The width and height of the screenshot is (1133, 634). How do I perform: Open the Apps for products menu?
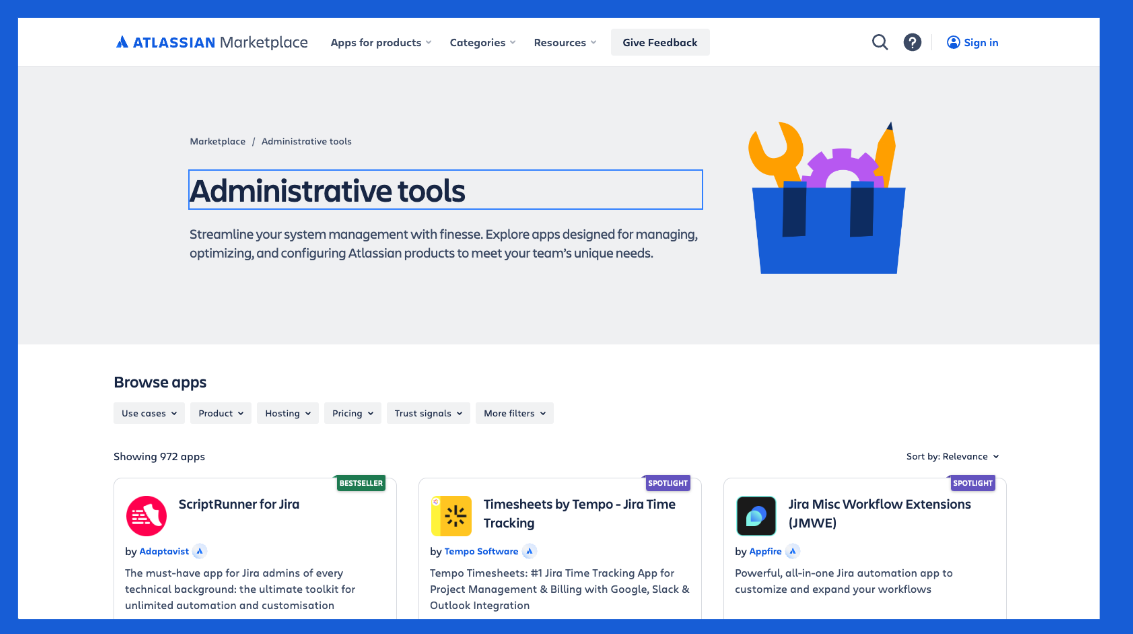tap(380, 42)
